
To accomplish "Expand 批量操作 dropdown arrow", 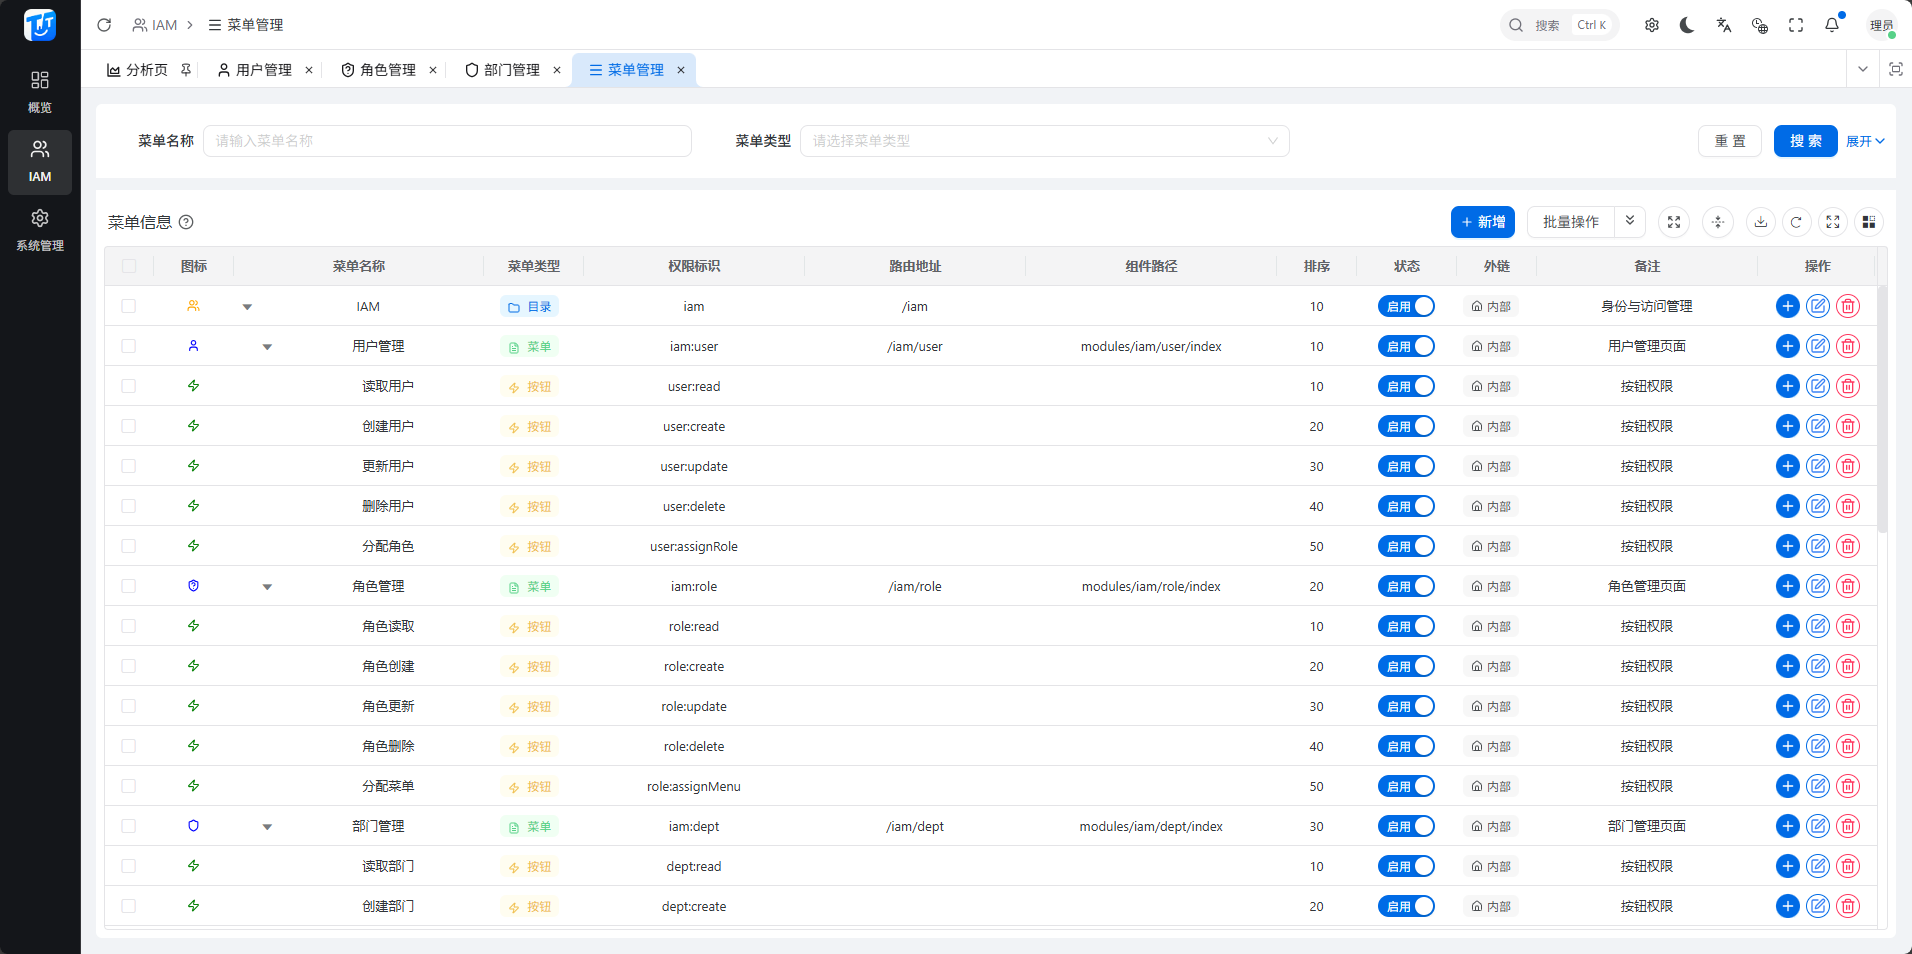I will (1629, 222).
